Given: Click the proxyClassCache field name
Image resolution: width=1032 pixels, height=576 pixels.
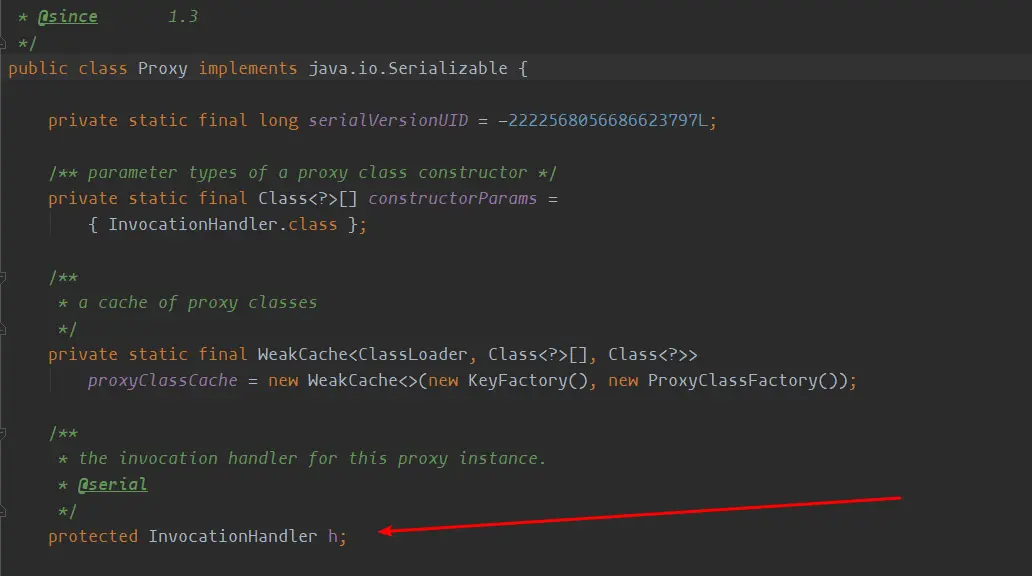Looking at the screenshot, I should point(163,380).
